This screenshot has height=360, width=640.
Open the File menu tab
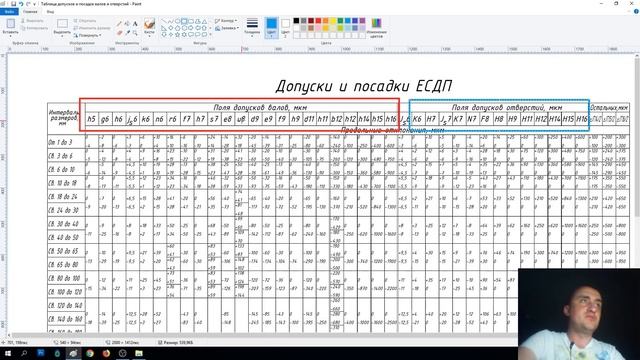(x=9, y=12)
